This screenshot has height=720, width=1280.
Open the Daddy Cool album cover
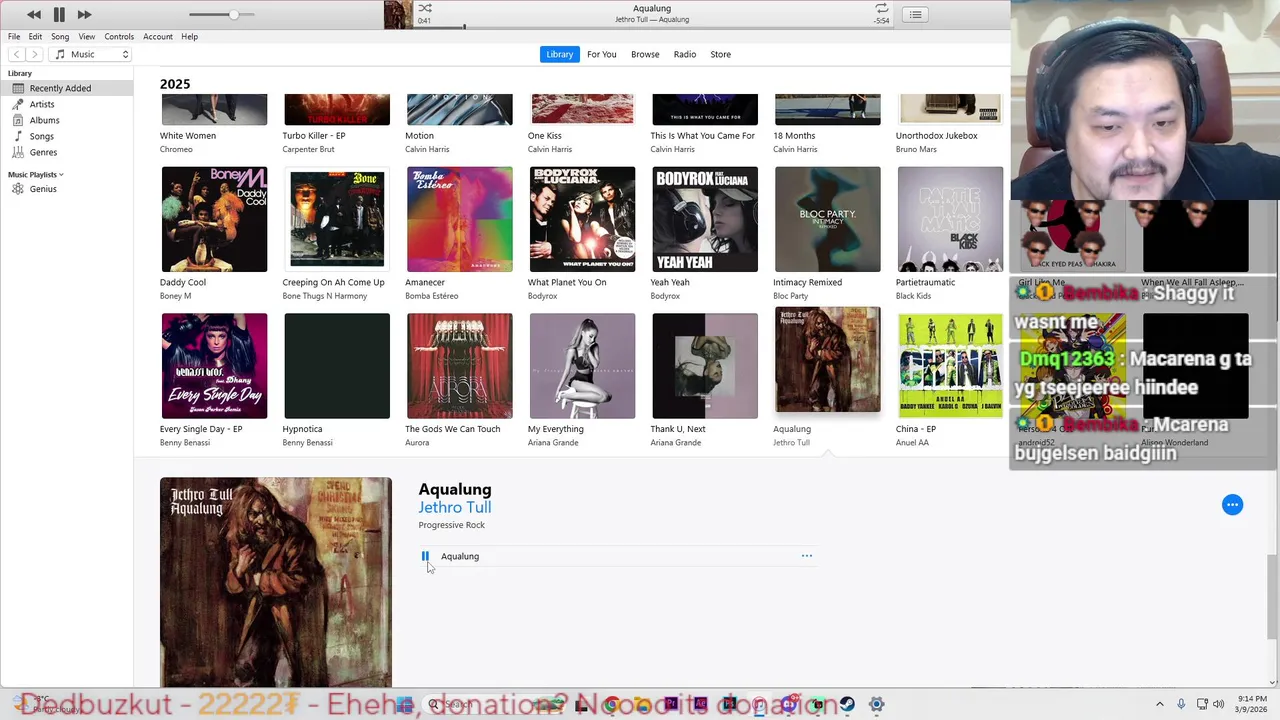pyautogui.click(x=214, y=219)
